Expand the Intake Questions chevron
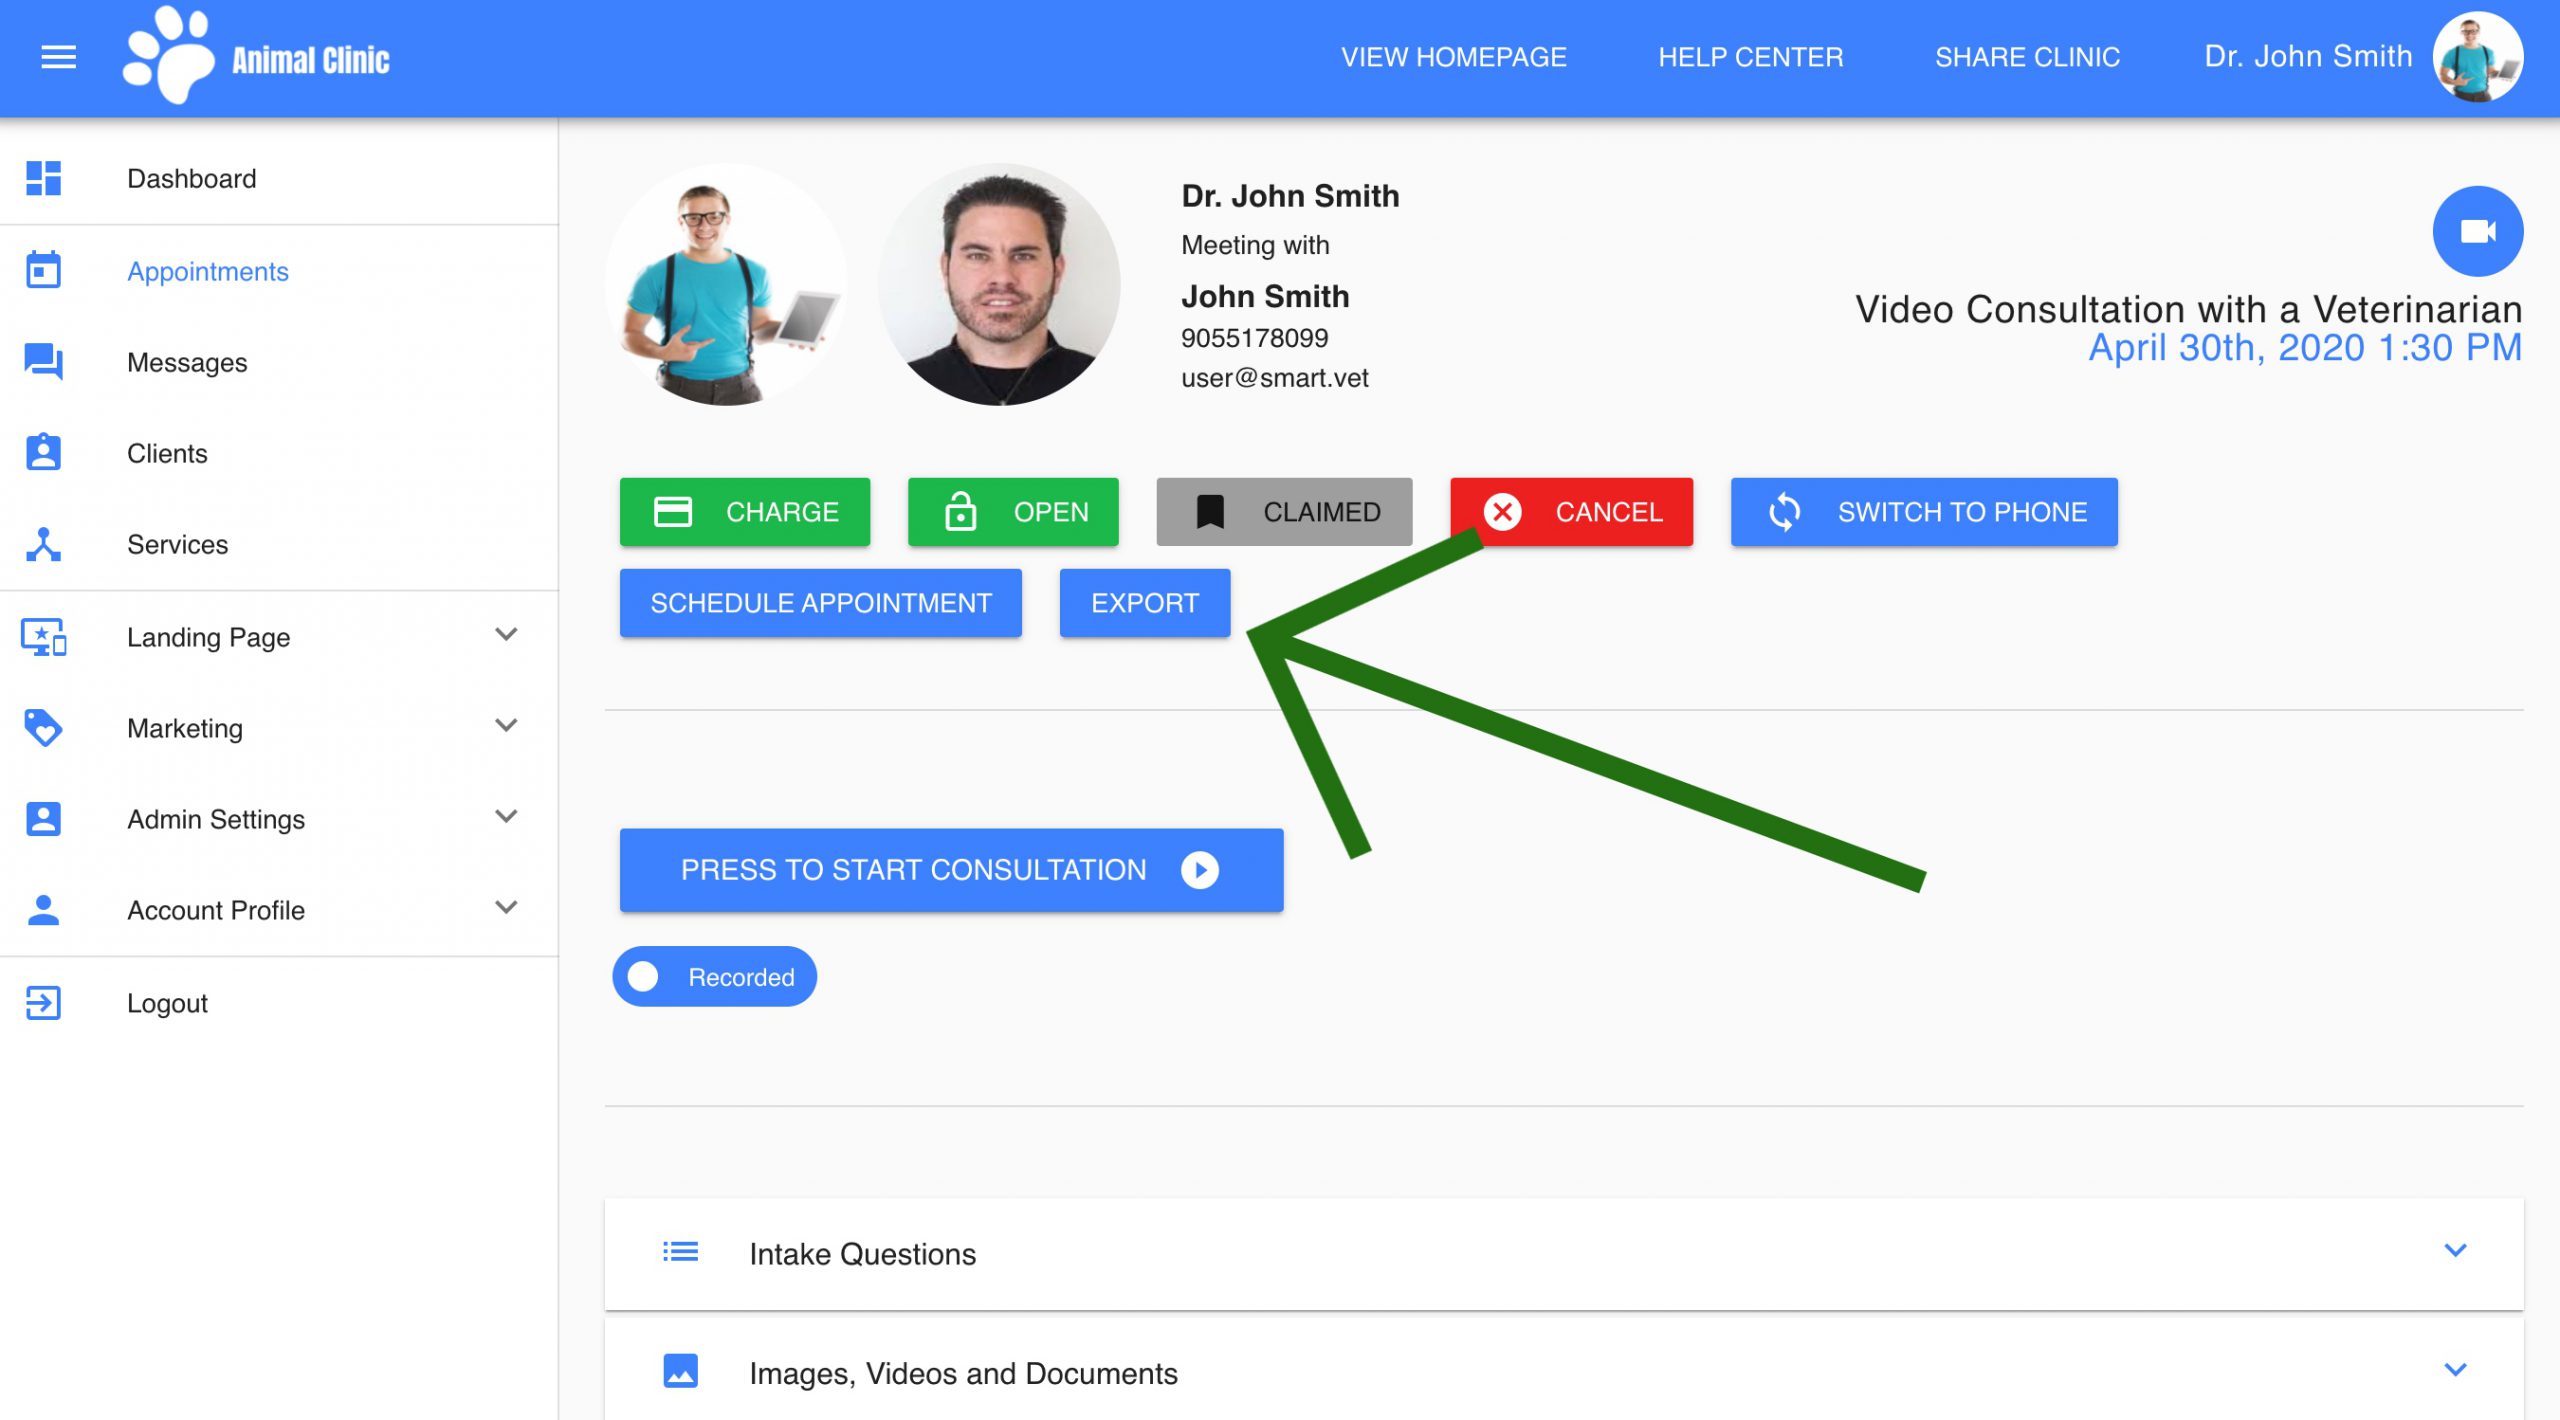 click(2454, 1250)
